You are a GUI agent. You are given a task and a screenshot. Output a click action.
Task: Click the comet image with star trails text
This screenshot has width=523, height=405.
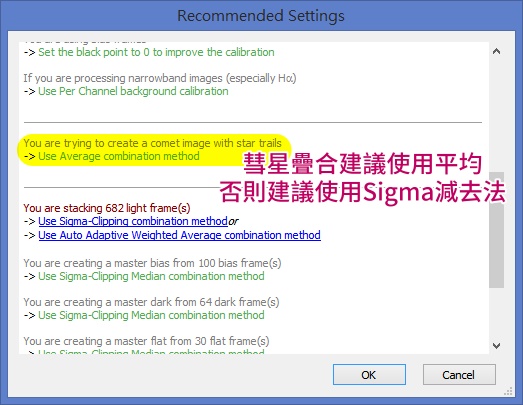pos(152,143)
